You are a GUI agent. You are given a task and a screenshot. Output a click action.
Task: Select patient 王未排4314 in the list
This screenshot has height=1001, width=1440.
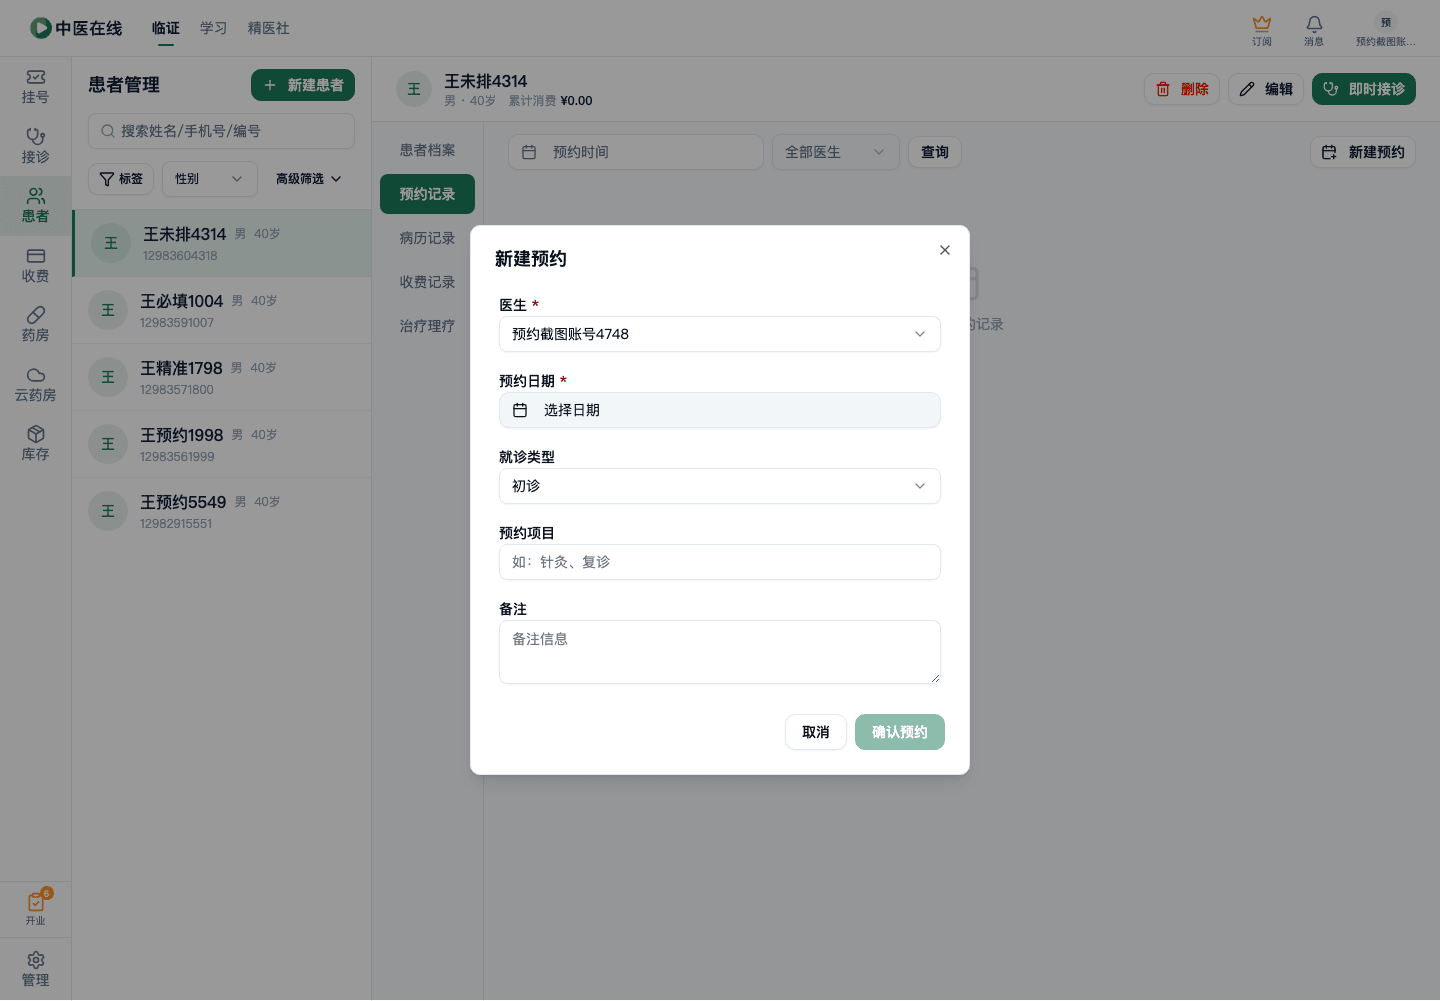point(222,243)
